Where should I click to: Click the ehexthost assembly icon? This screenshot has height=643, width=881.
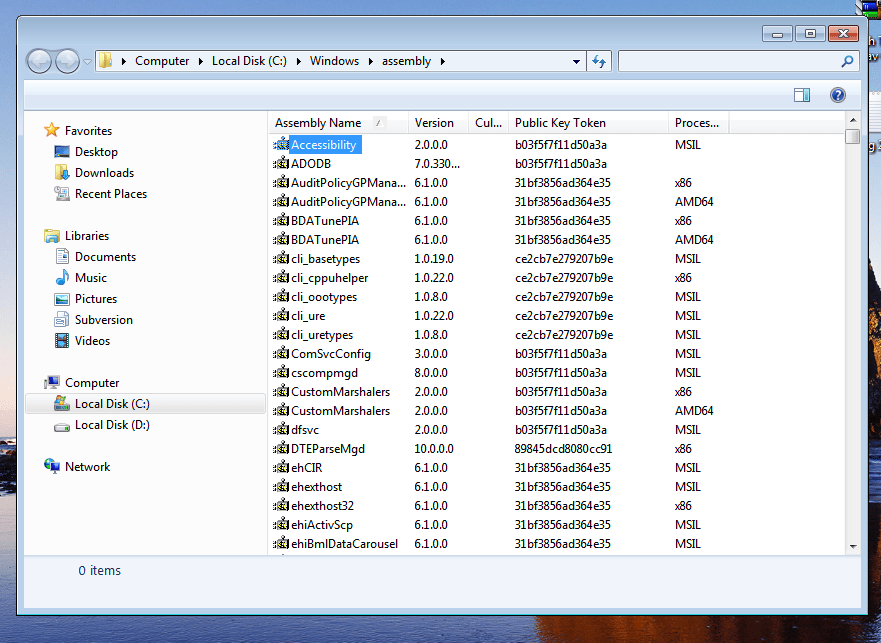[x=281, y=487]
